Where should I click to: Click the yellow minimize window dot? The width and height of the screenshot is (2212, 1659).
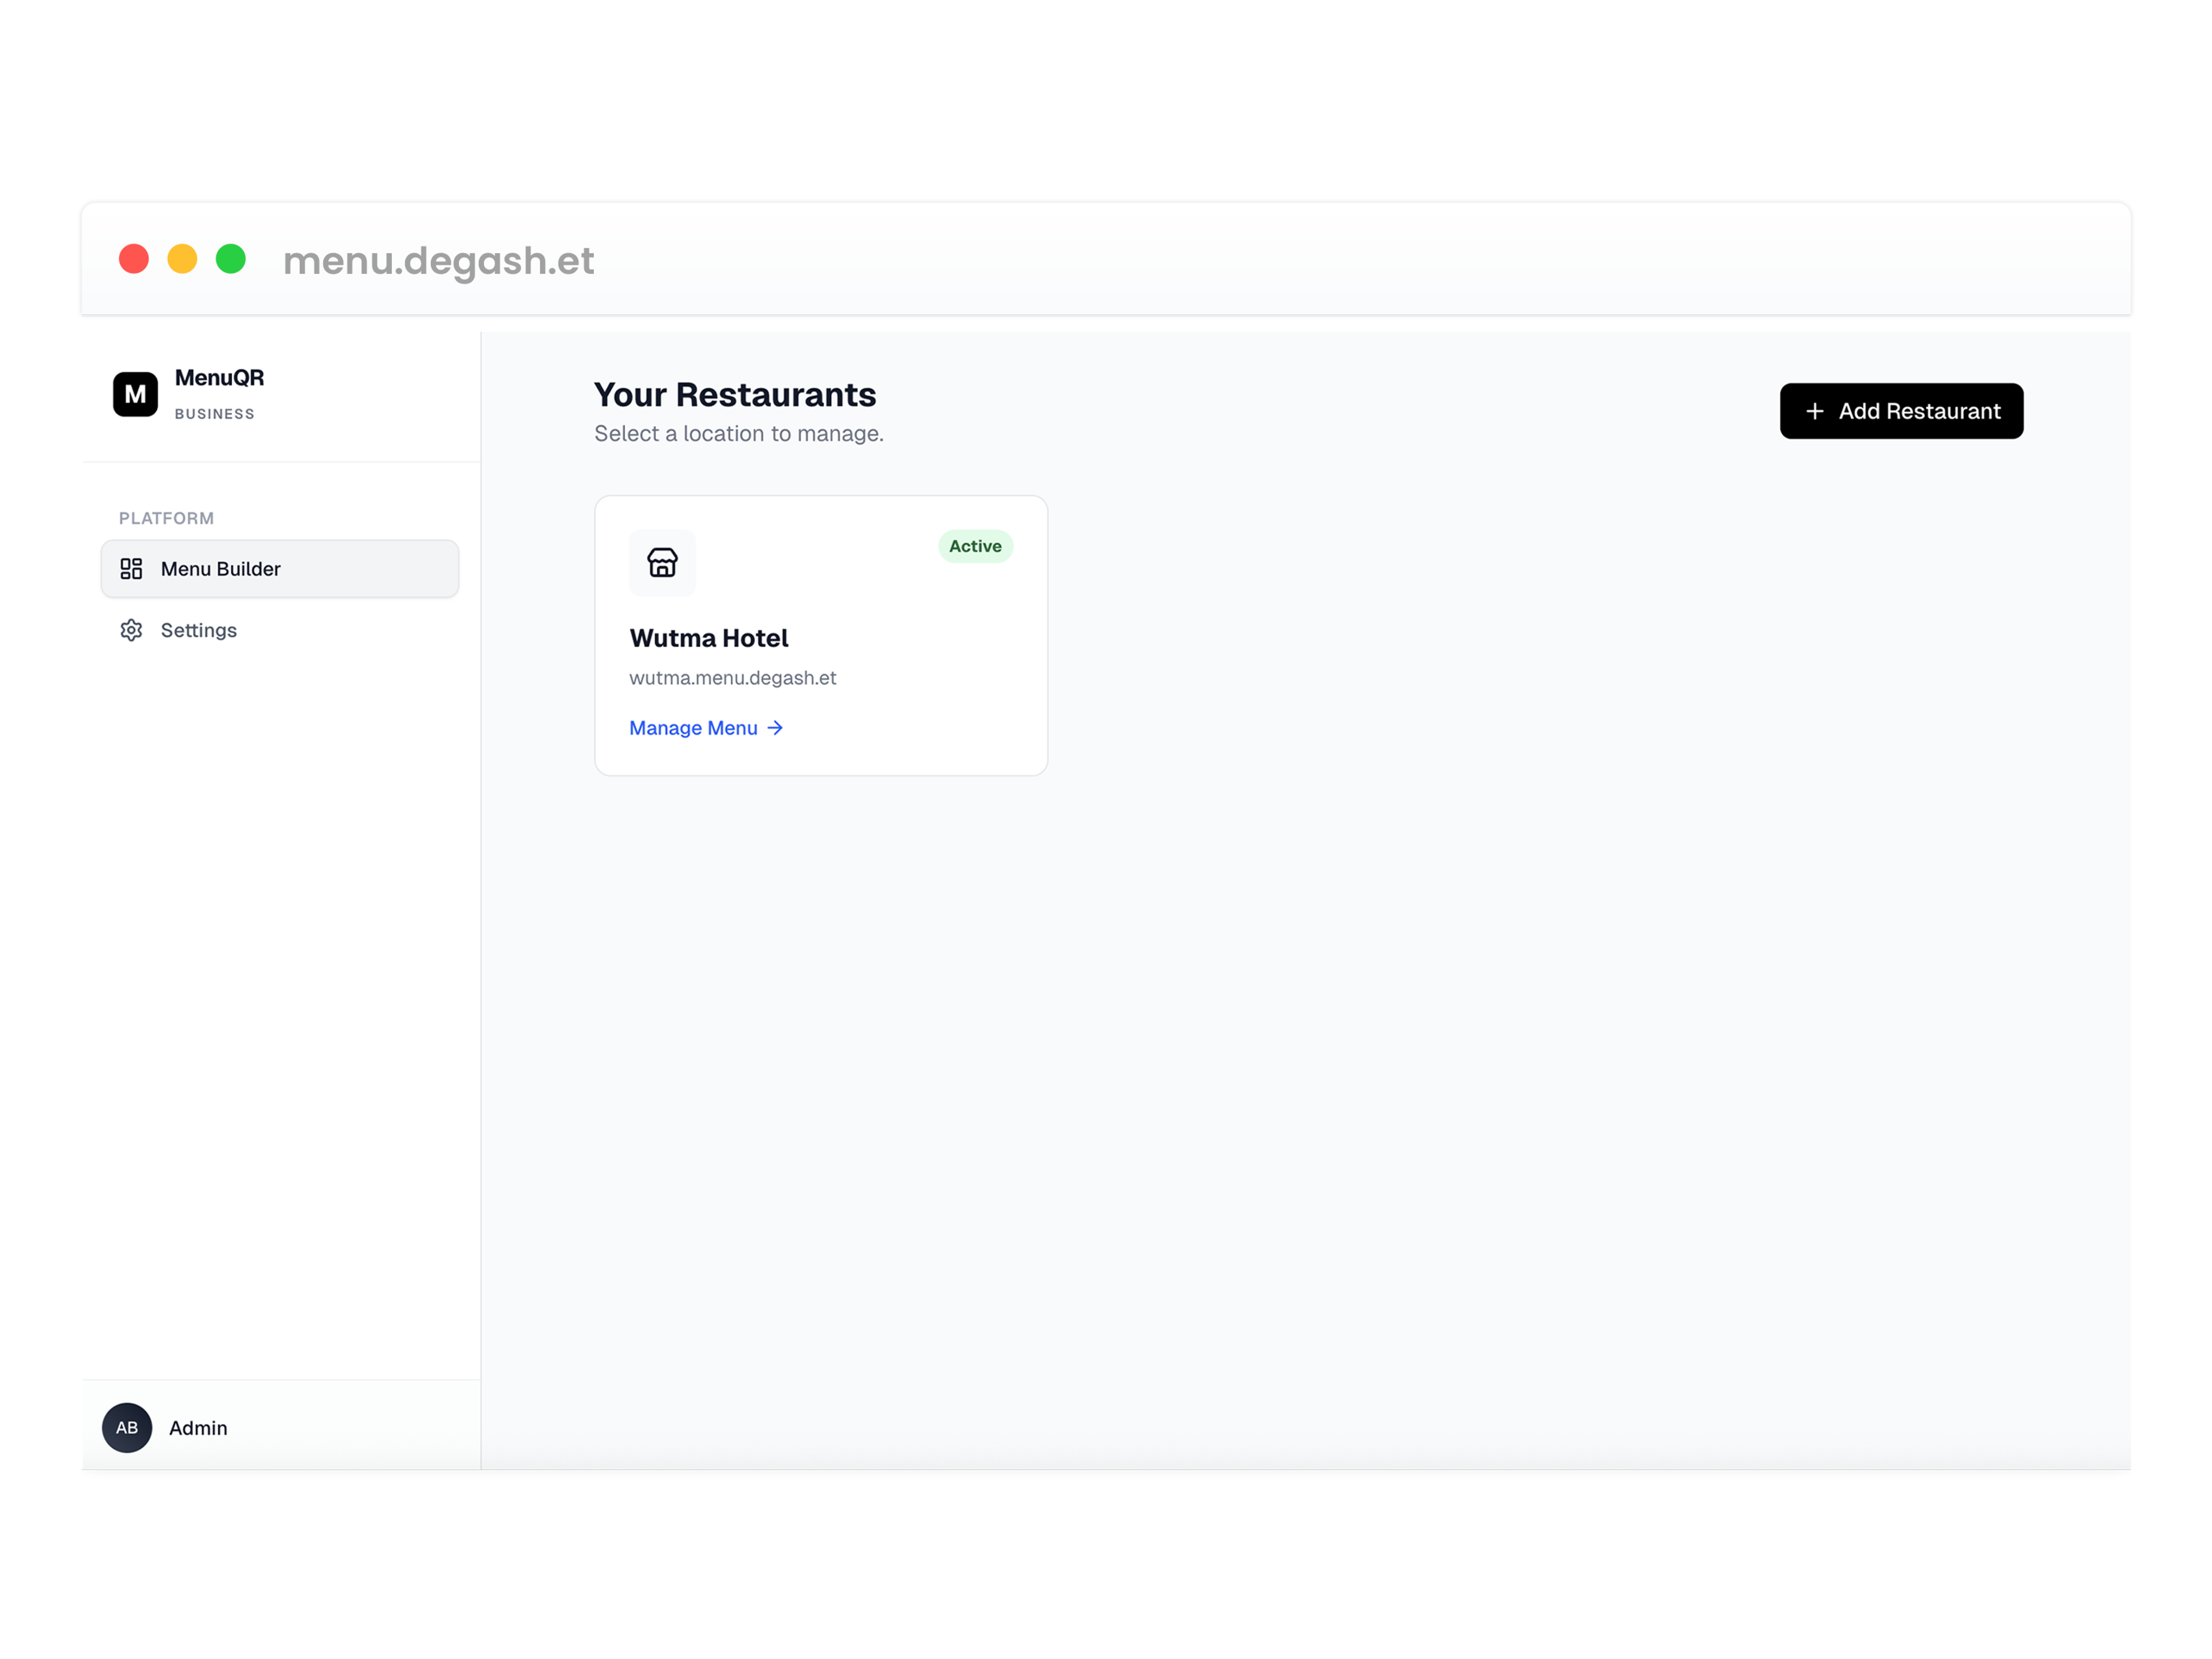[x=182, y=259]
